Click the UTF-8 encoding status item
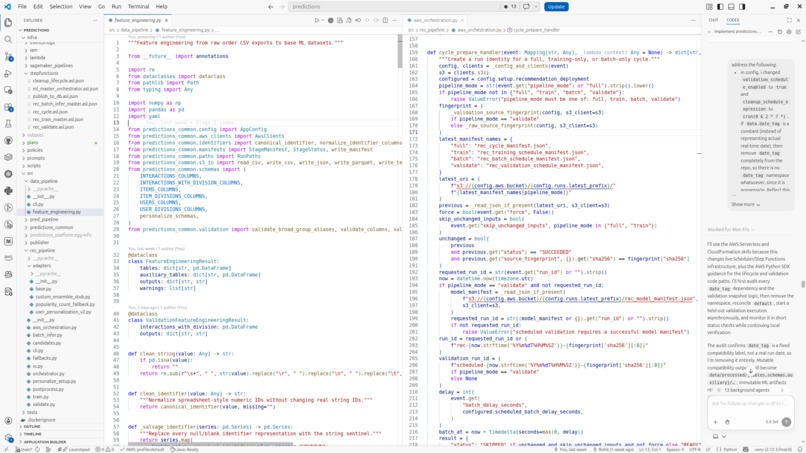The width and height of the screenshot is (806, 453). point(694,449)
